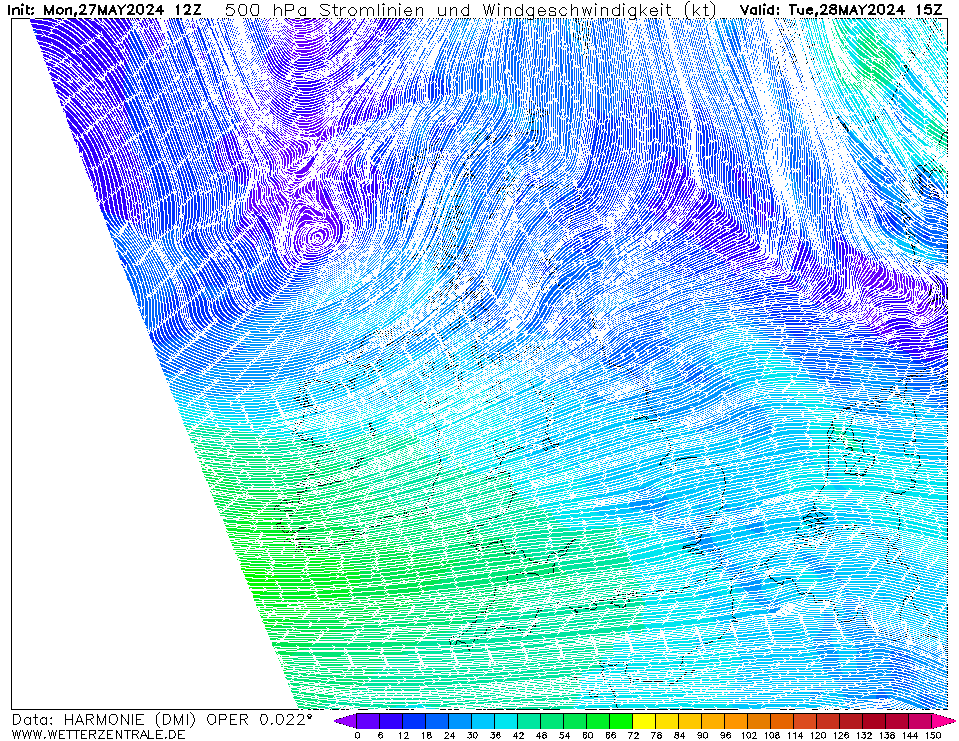The width and height of the screenshot is (959, 741).
Task: Pick the yellow 72–78 kt legend swatch
Action: [645, 721]
